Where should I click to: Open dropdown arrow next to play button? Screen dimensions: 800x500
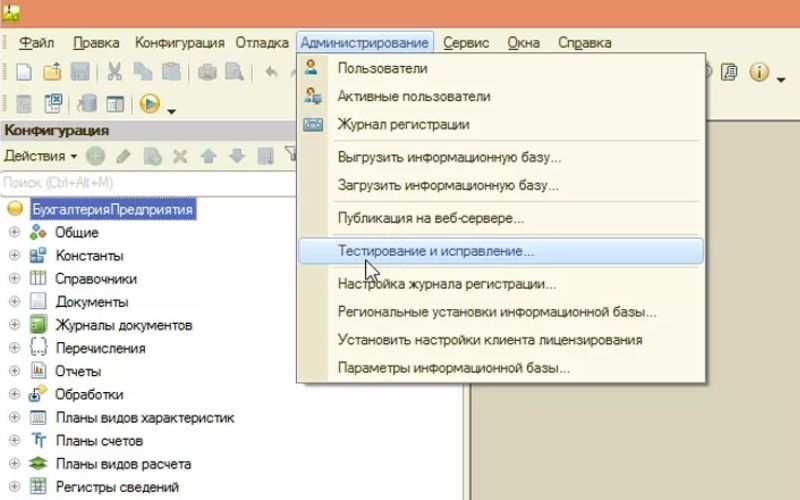coord(171,111)
